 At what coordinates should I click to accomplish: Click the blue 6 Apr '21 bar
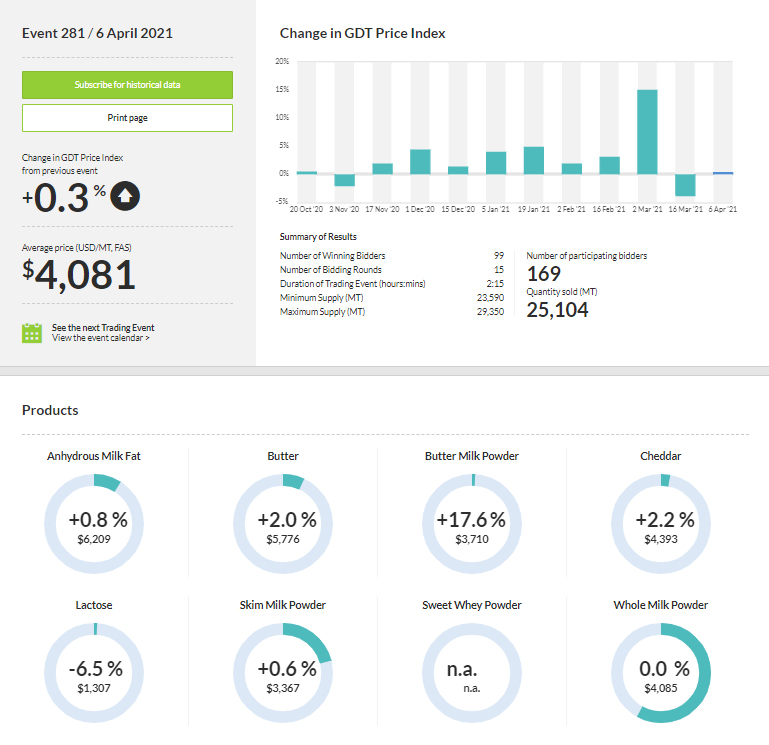point(722,173)
